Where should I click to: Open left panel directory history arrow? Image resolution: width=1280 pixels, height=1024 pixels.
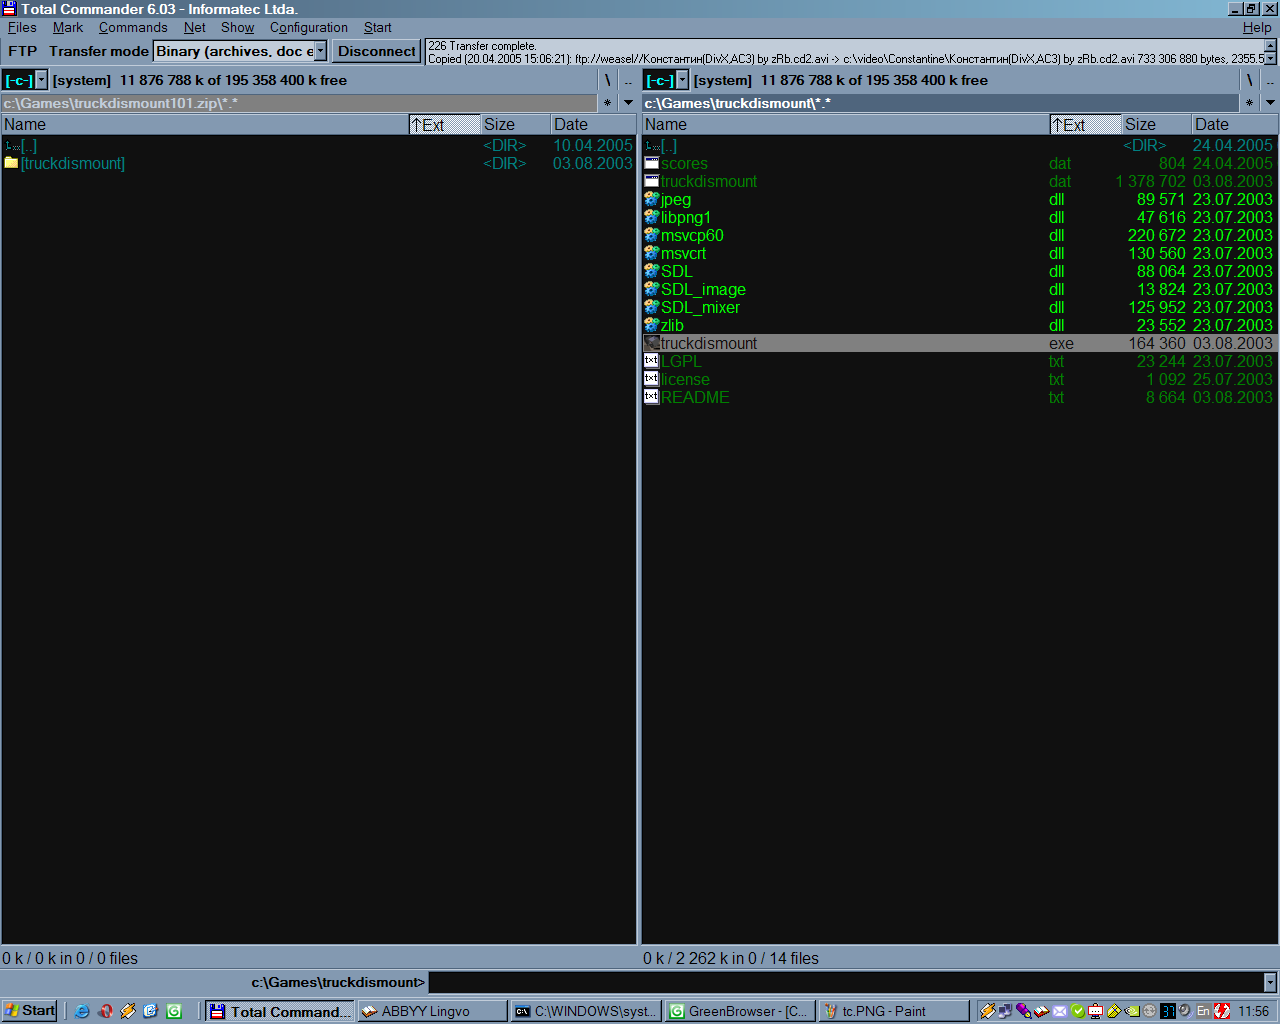pyautogui.click(x=628, y=103)
